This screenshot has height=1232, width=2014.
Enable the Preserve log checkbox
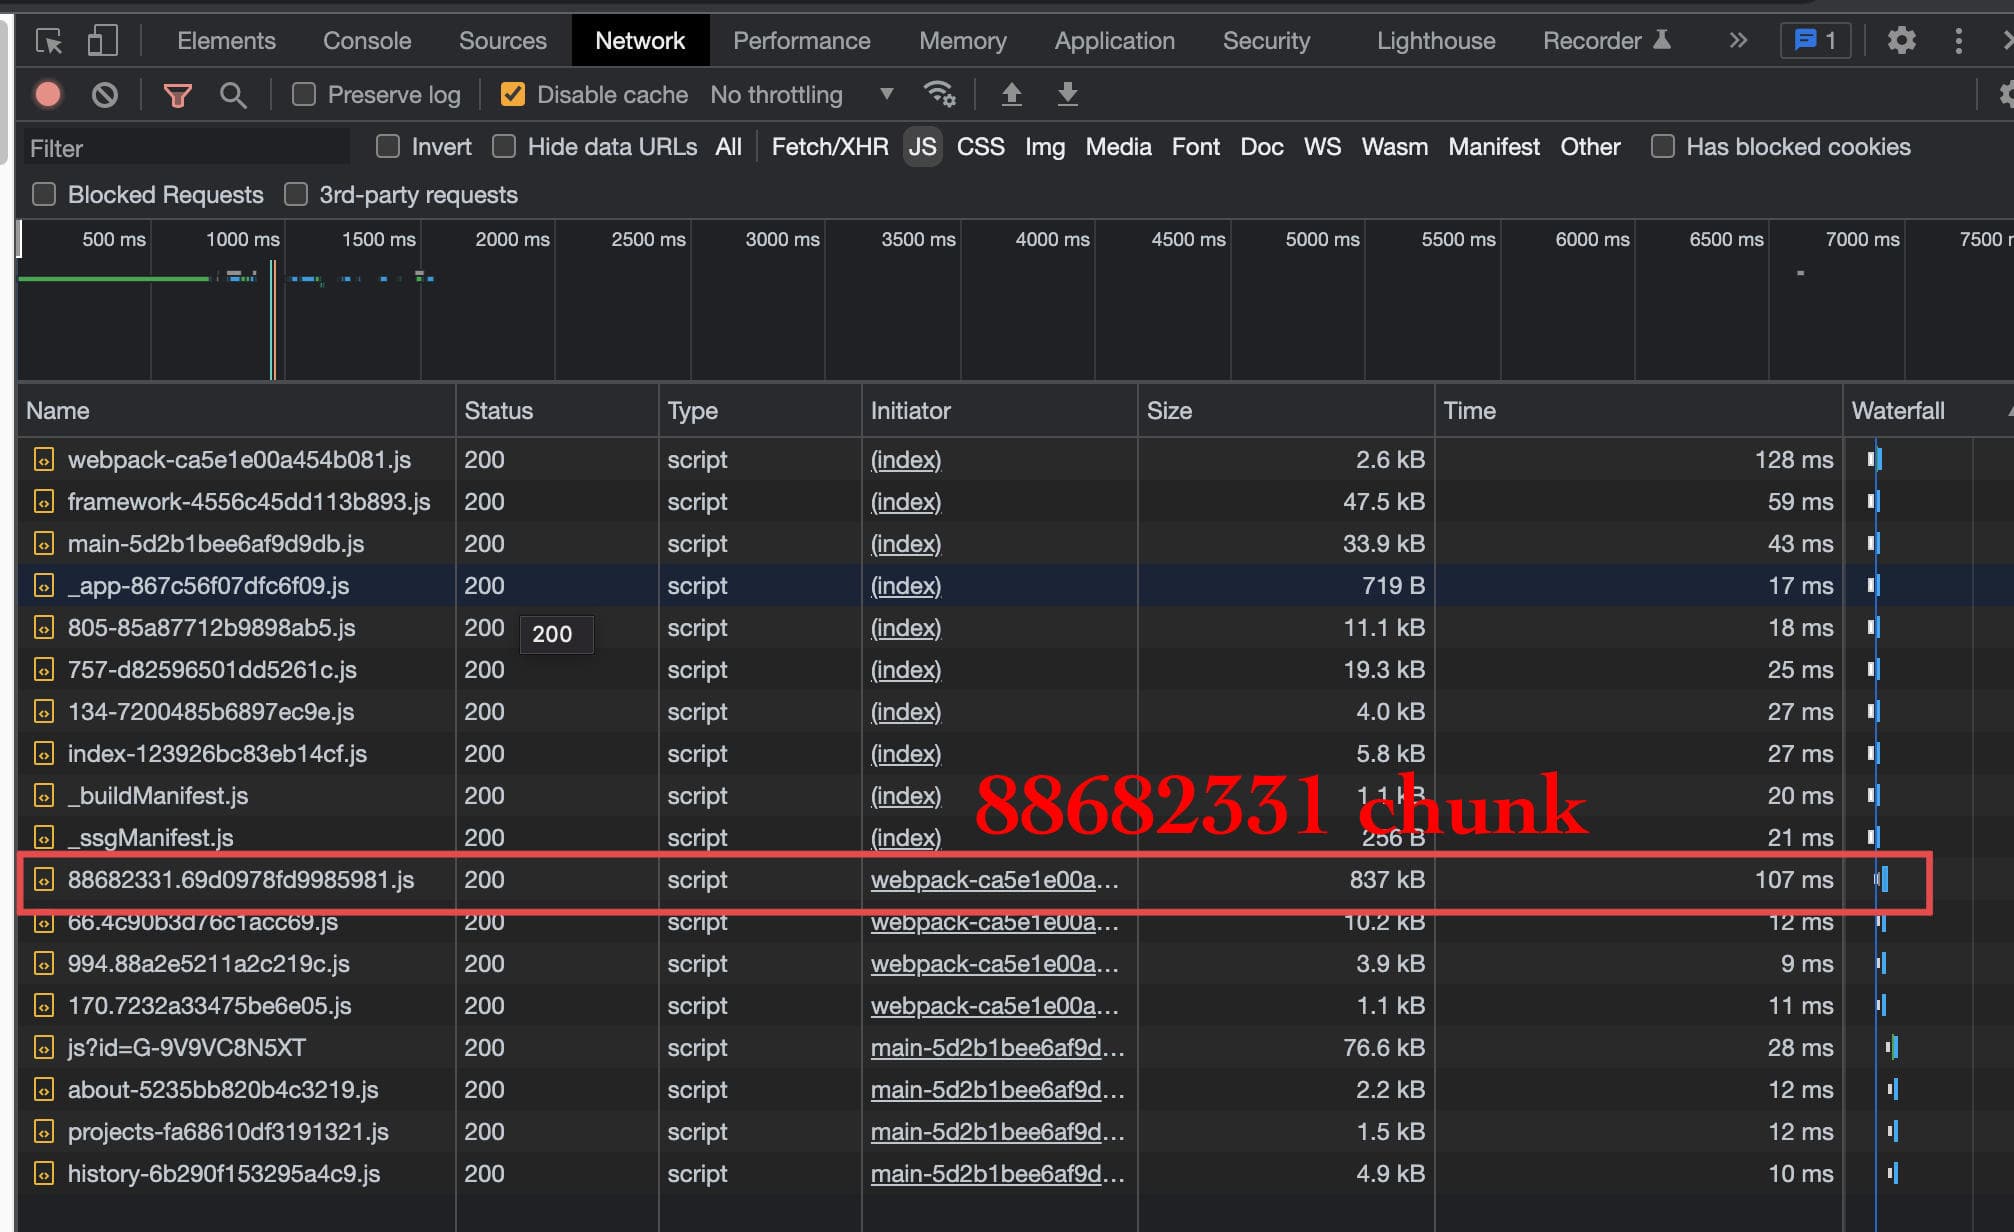pos(304,95)
